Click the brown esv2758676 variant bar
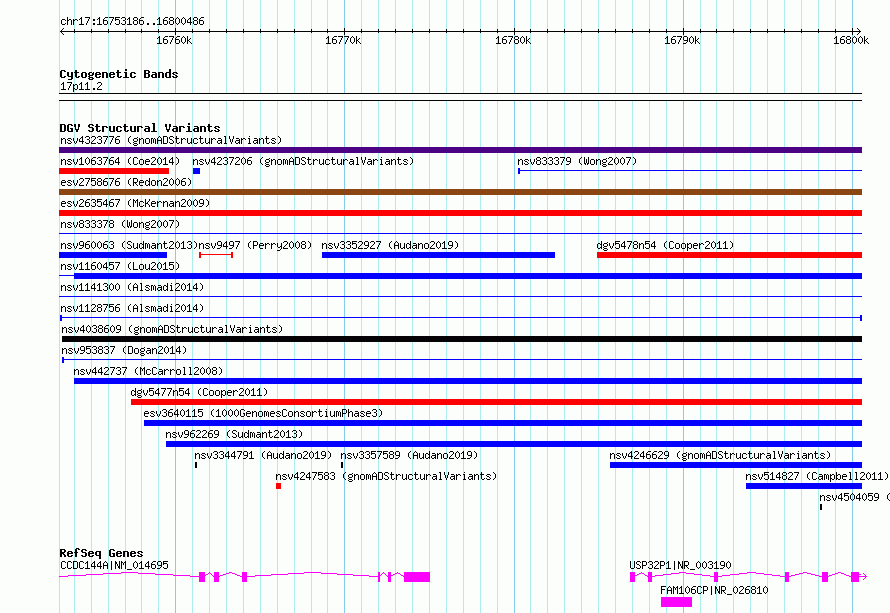 pos(460,192)
